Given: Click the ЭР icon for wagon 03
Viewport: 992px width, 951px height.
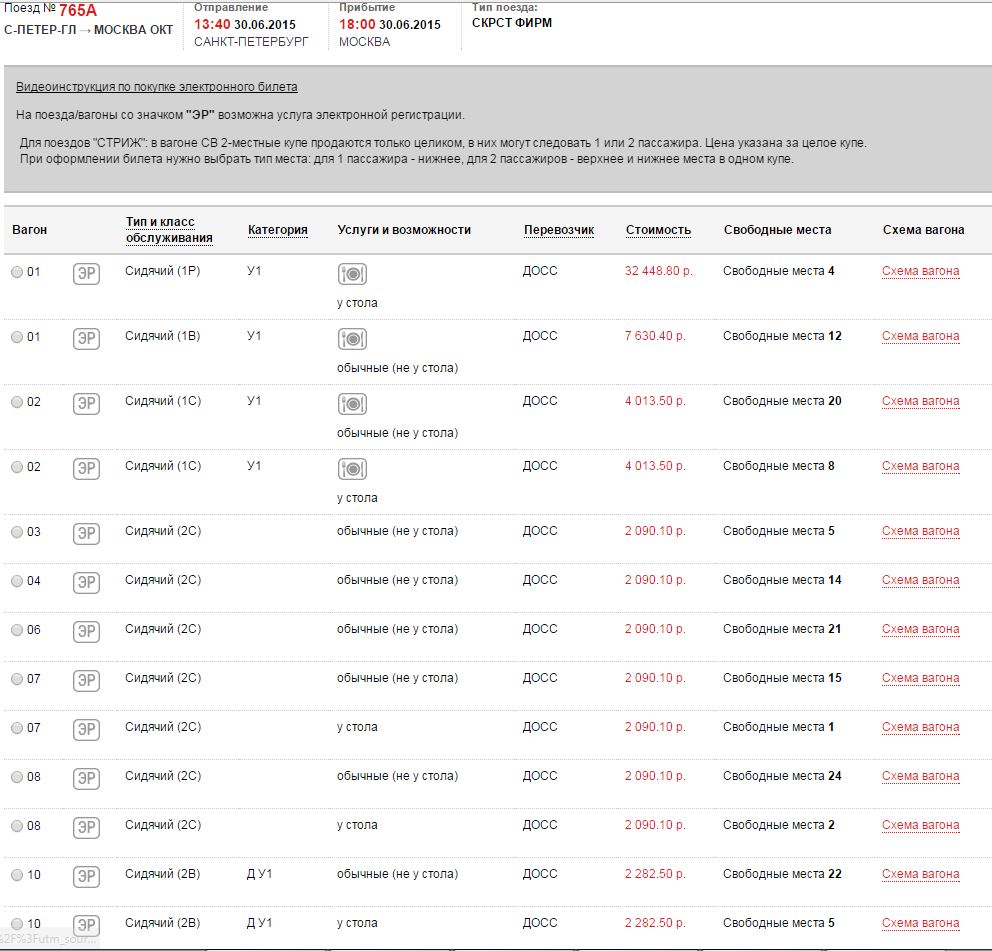Looking at the screenshot, I should point(87,534).
